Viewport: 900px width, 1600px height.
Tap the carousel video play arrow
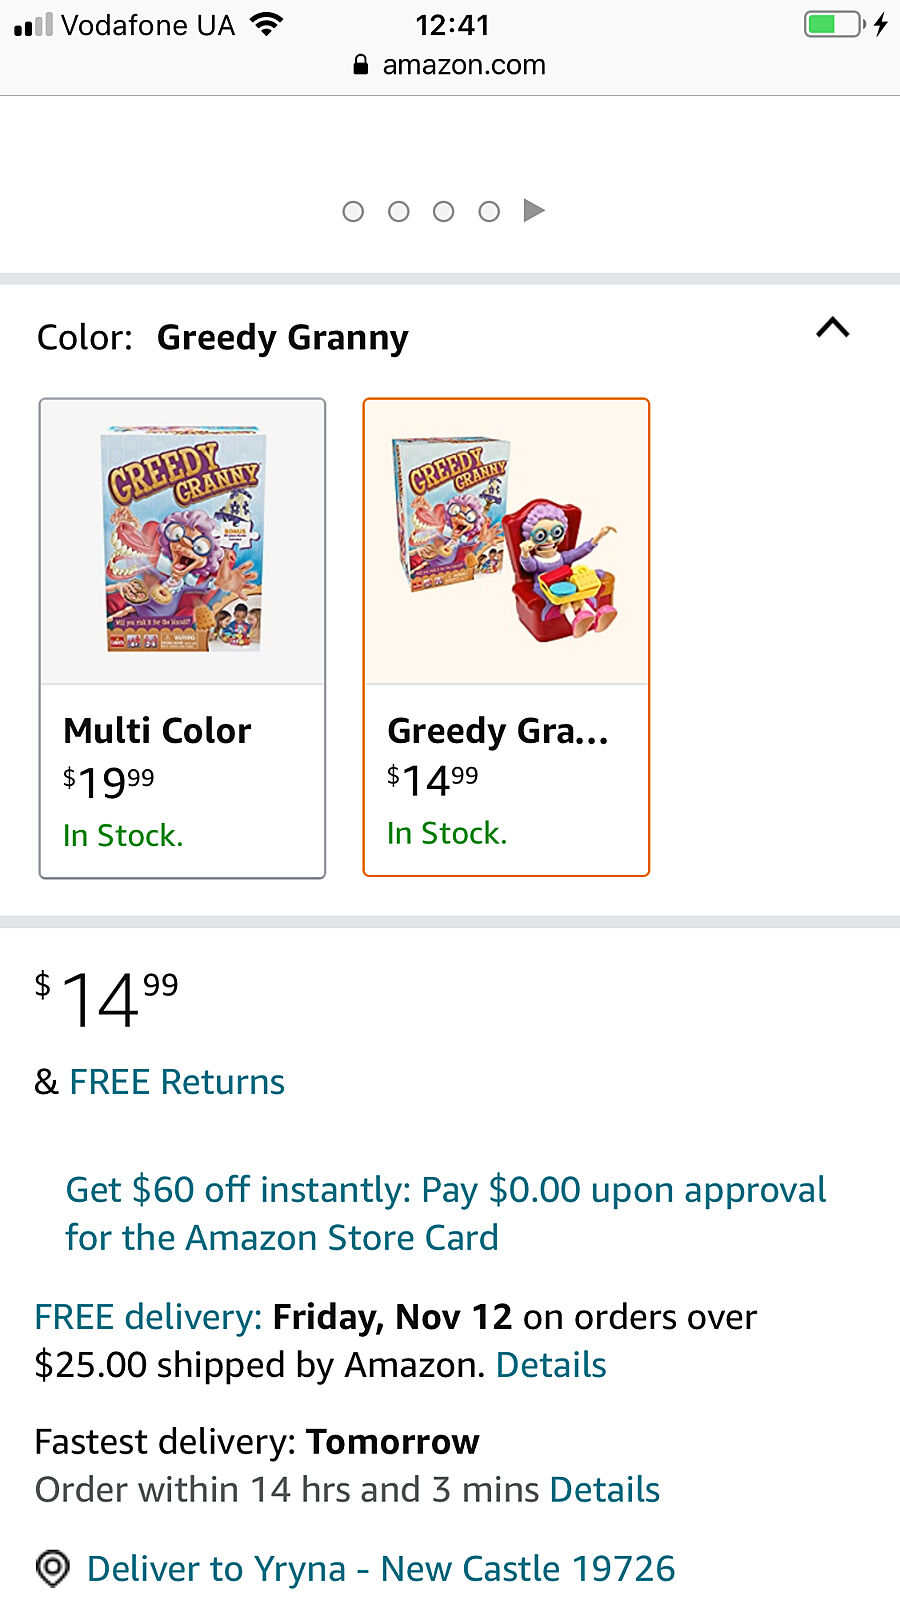tap(534, 211)
